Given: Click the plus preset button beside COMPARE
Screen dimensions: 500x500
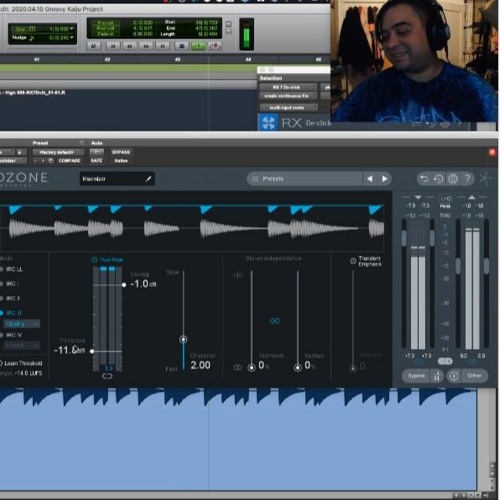Looking at the screenshot, I should point(43,161).
